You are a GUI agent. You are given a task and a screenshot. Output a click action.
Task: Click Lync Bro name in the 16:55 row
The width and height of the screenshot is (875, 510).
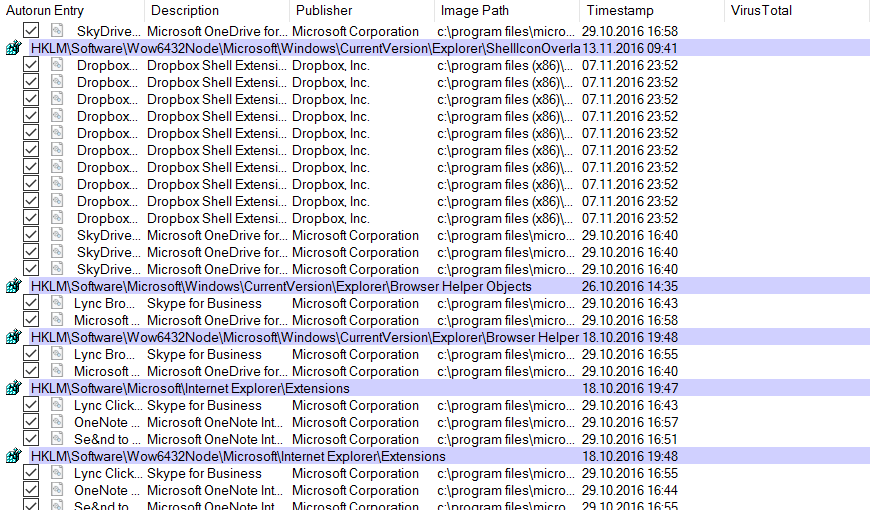point(104,354)
